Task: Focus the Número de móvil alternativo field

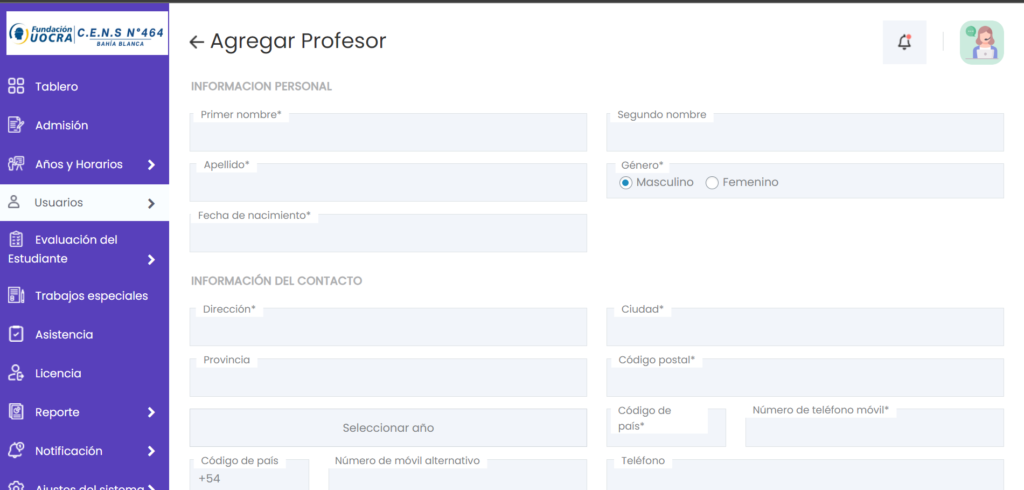Action: (x=457, y=475)
